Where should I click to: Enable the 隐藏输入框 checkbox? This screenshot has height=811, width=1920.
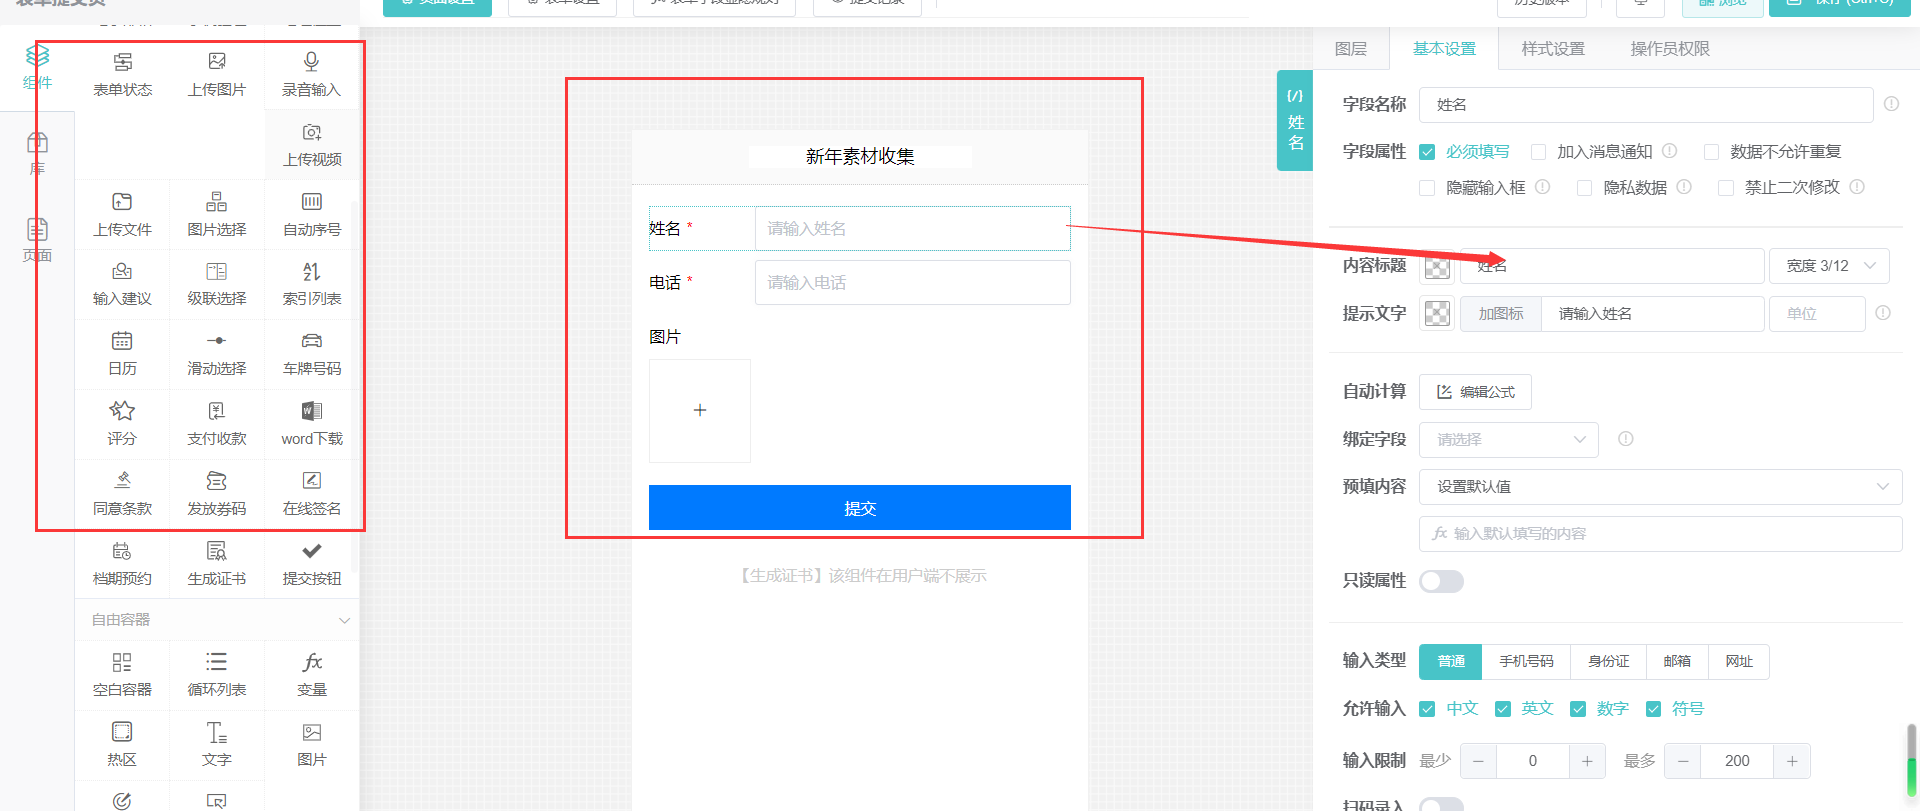coord(1427,188)
